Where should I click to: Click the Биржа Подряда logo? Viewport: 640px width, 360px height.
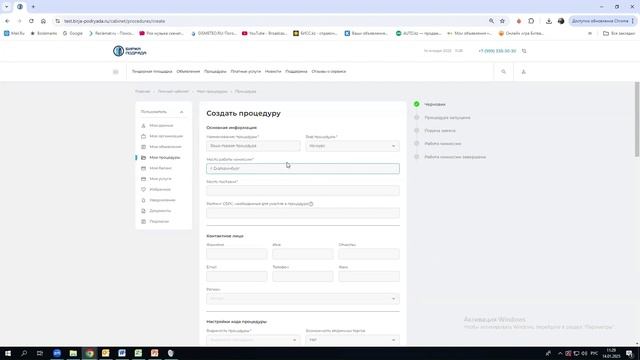coord(129,51)
